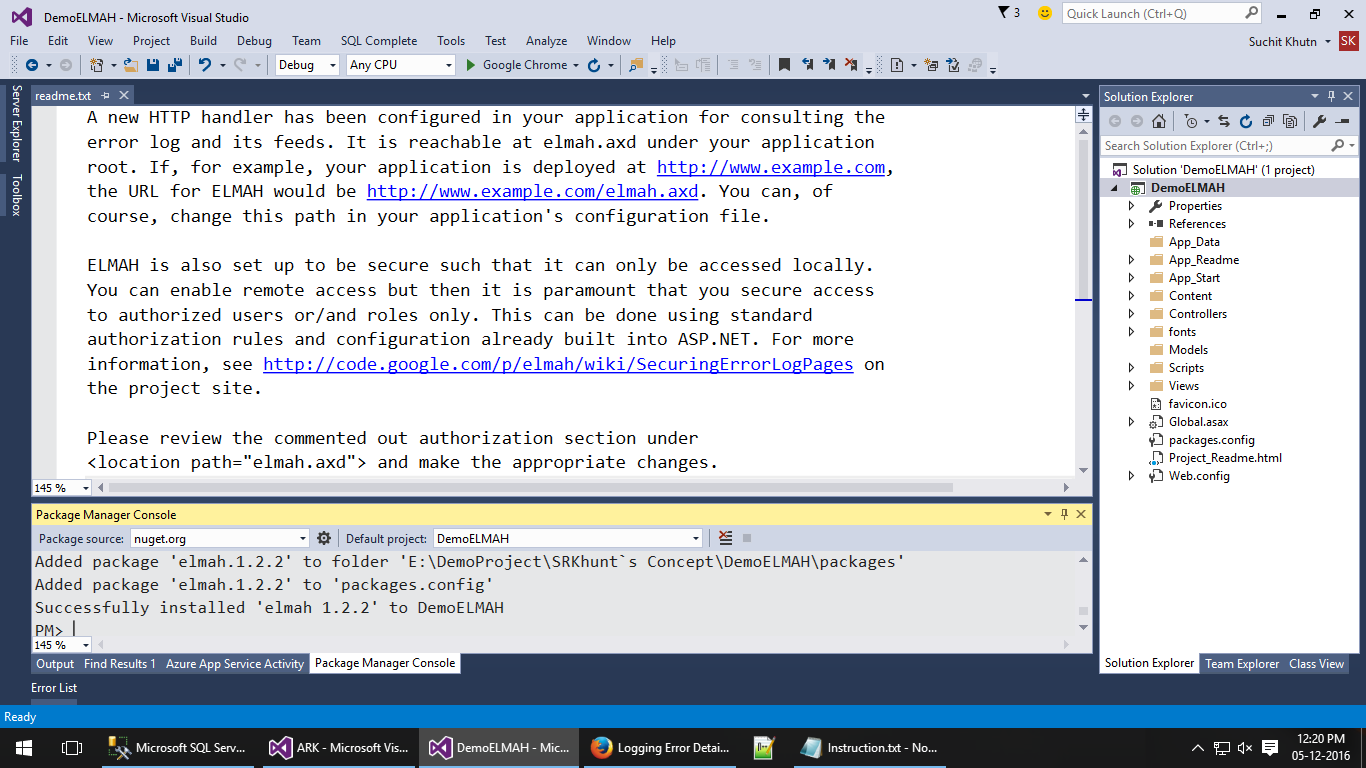Open Package Manager Console settings gear
The height and width of the screenshot is (768, 1366).
coord(324,538)
